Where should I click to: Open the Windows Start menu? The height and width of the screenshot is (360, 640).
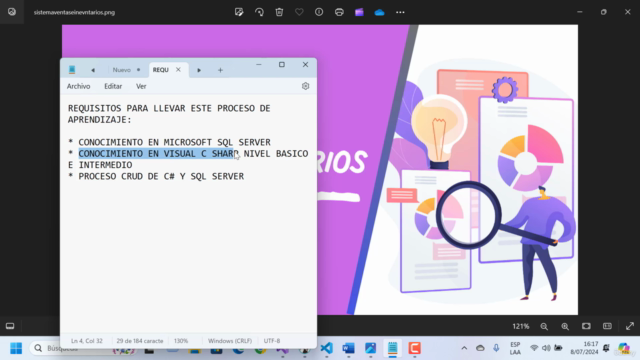(x=16, y=348)
